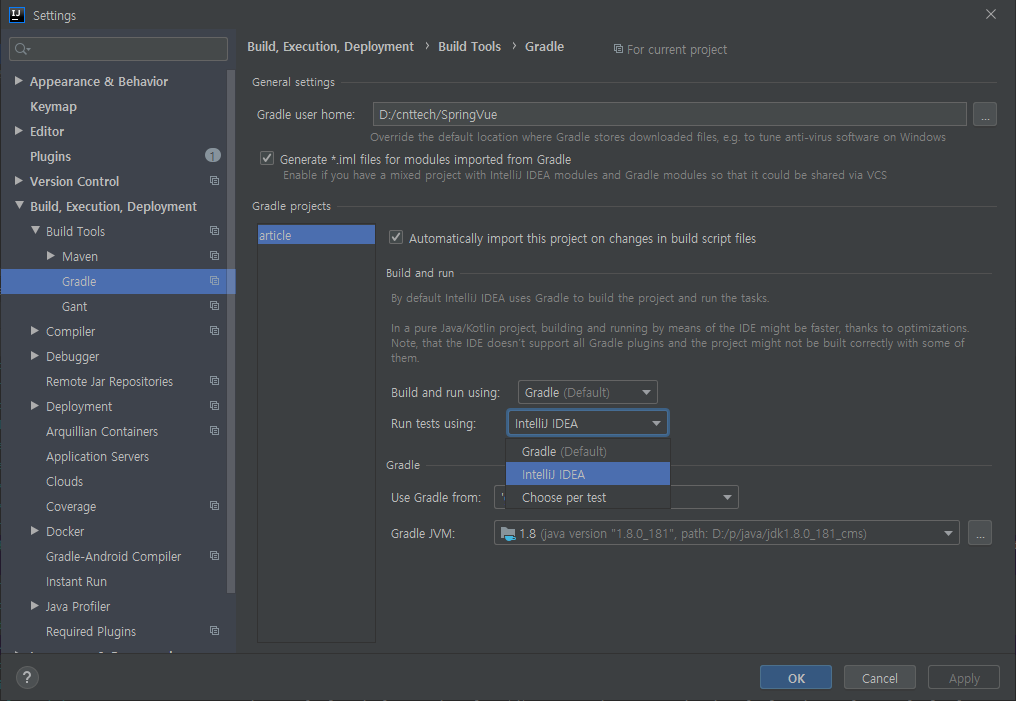Viewport: 1016px width, 701px height.
Task: Open the 'Build and run using' dropdown
Action: coord(588,393)
